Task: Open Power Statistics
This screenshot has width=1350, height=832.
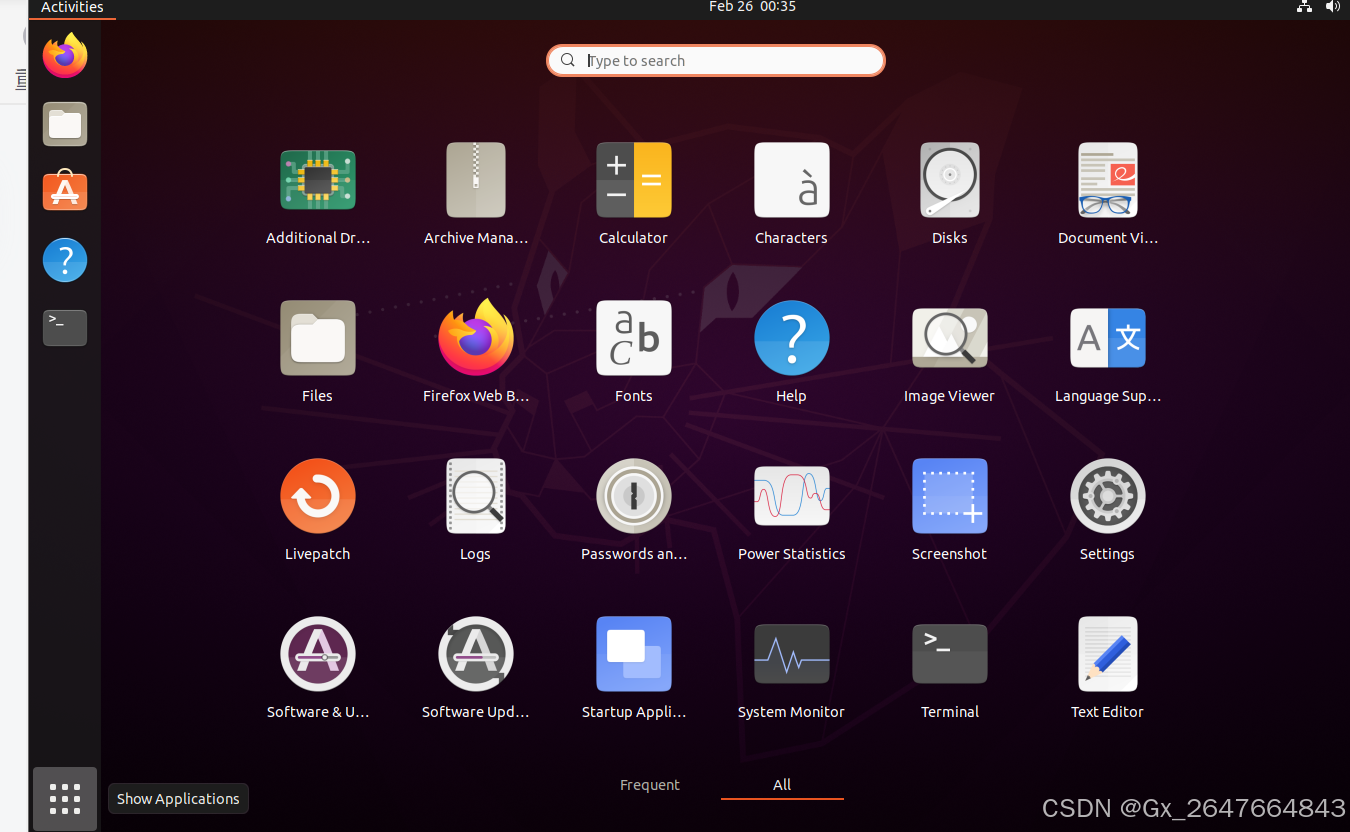Action: point(791,496)
